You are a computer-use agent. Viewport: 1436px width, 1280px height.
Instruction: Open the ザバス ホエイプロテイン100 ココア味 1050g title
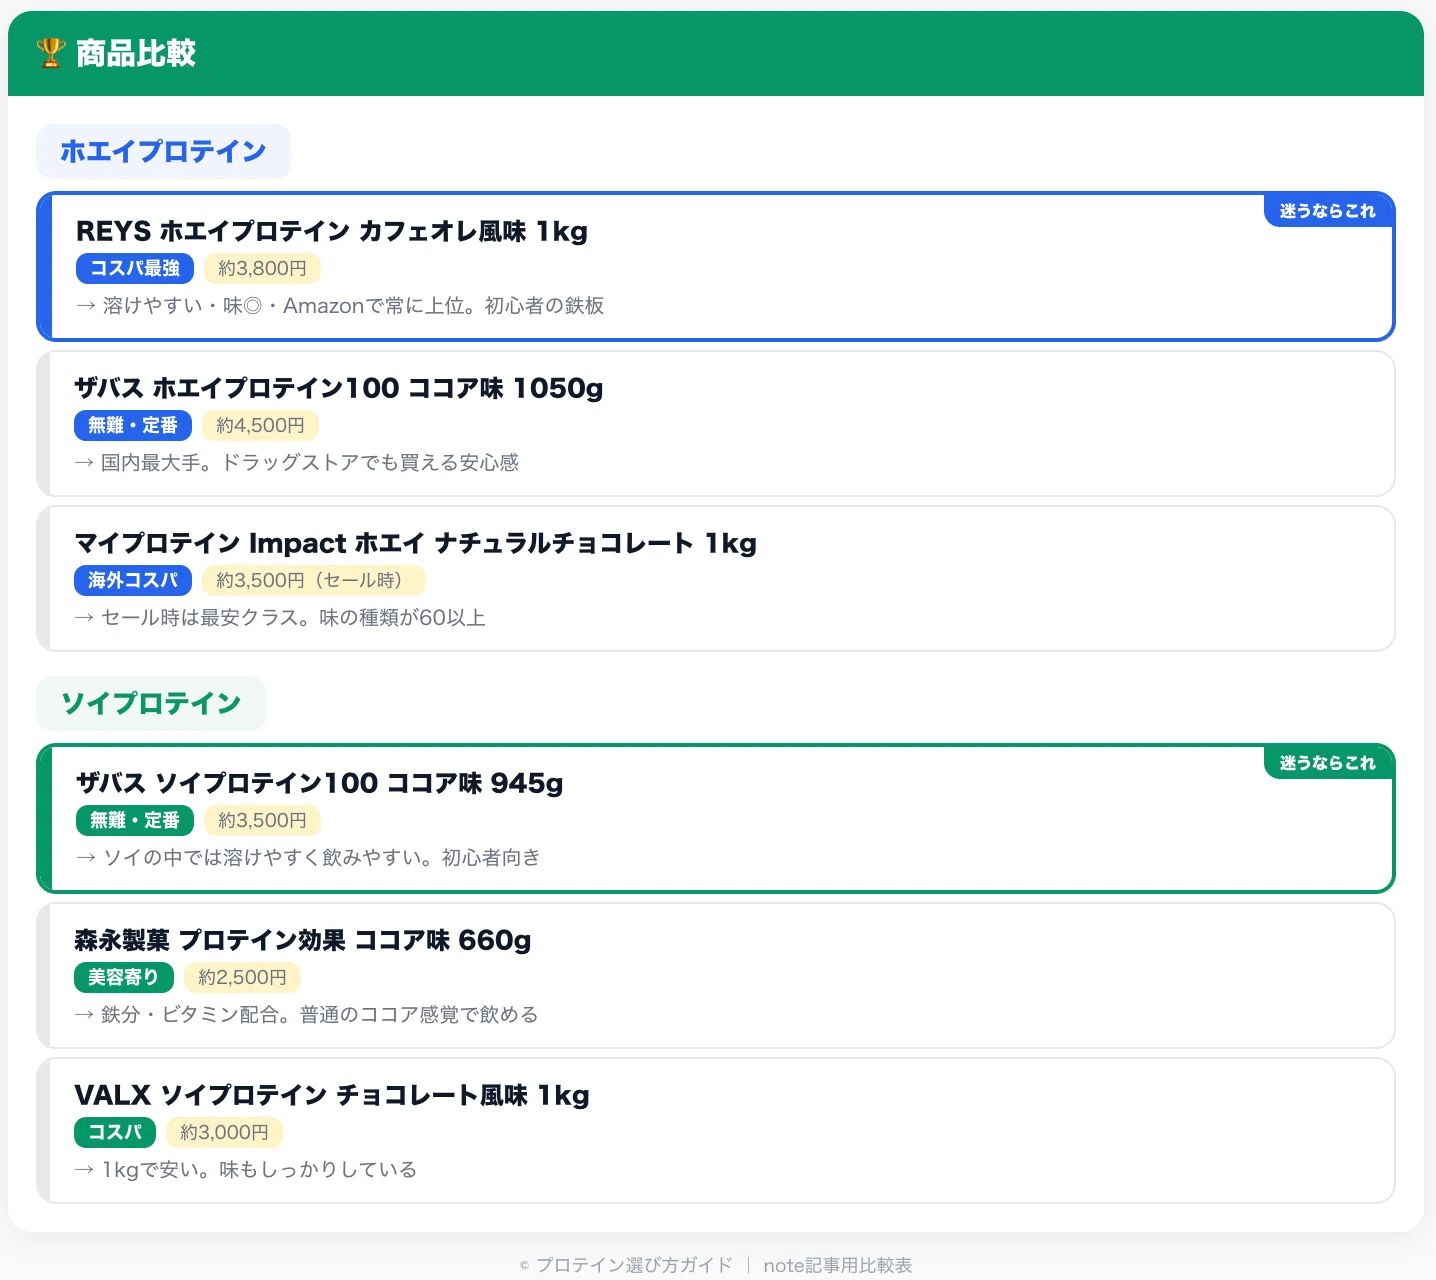point(339,387)
